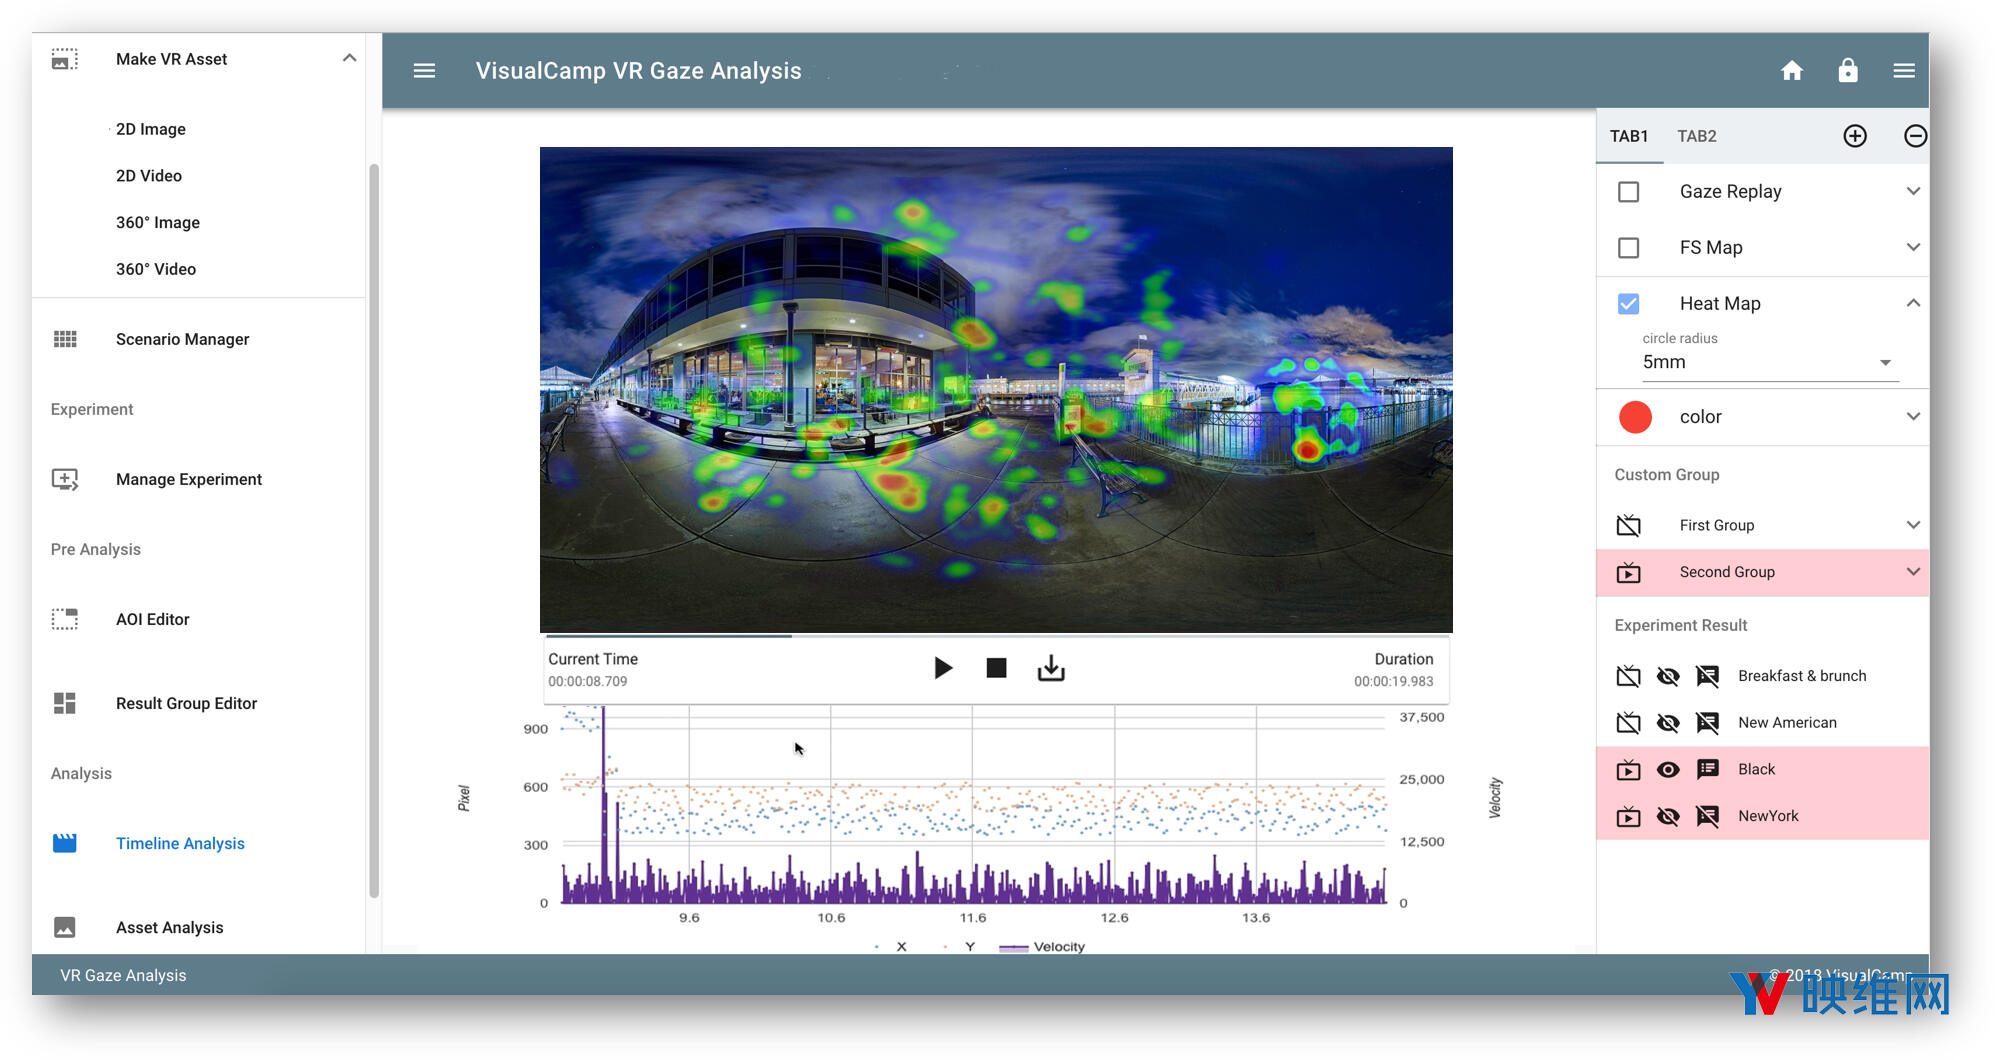This screenshot has width=1995, height=1060.
Task: Uncheck the Heat Map checkbox
Action: tap(1628, 304)
